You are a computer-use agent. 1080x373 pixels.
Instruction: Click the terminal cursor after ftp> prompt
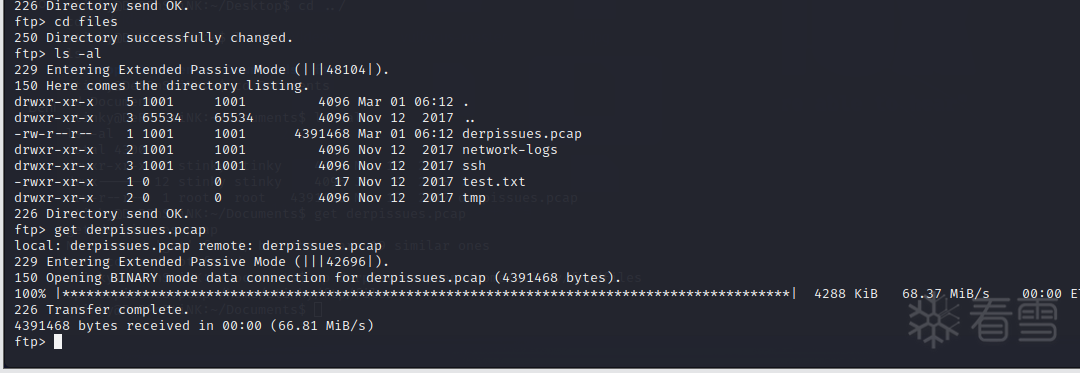58,342
